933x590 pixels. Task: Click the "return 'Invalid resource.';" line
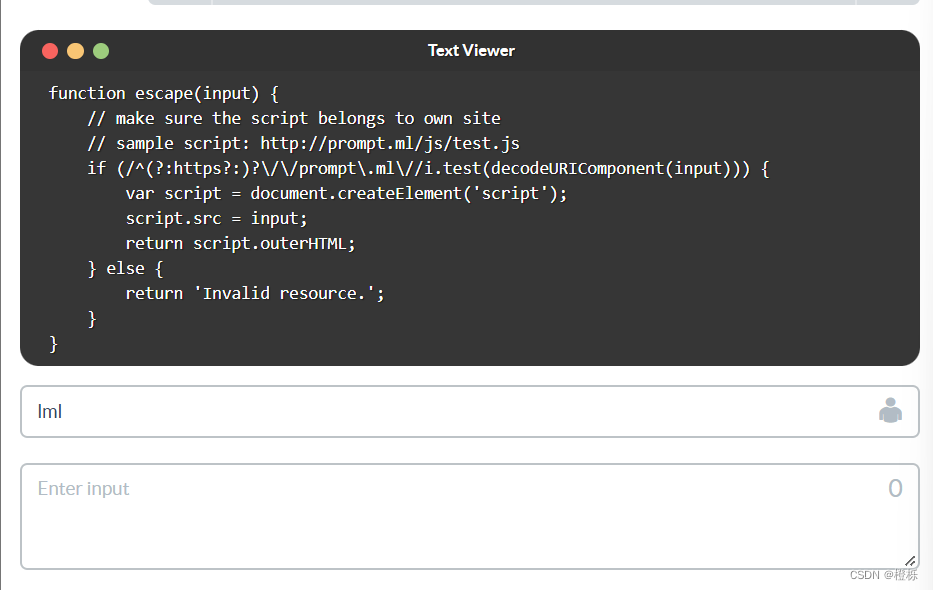pyautogui.click(x=255, y=293)
